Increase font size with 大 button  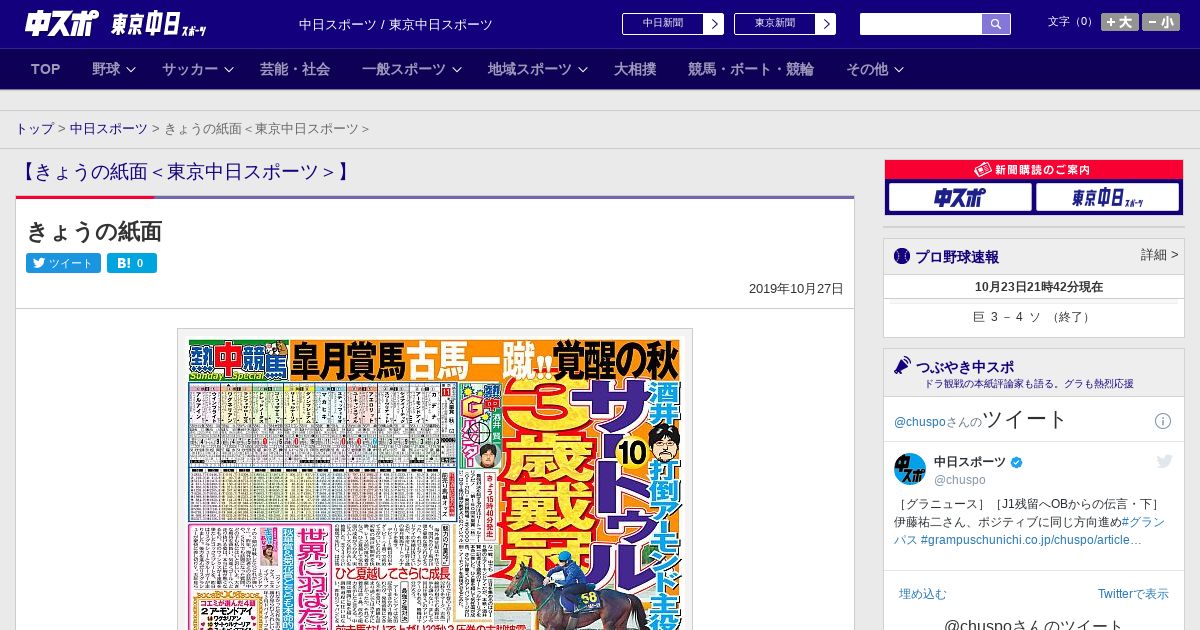[x=1120, y=22]
